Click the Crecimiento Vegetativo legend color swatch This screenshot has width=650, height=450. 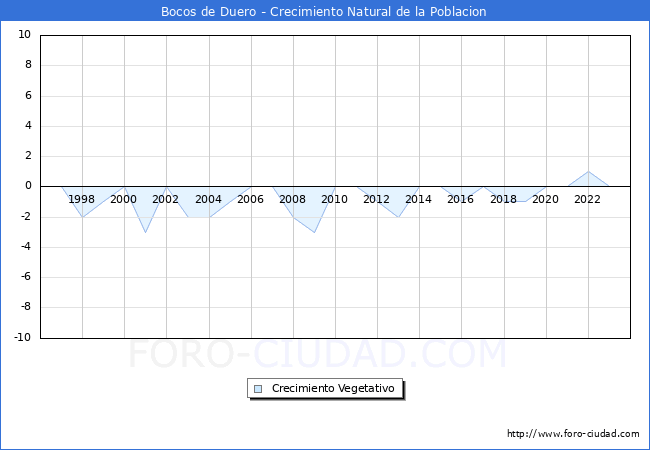pyautogui.click(x=258, y=389)
